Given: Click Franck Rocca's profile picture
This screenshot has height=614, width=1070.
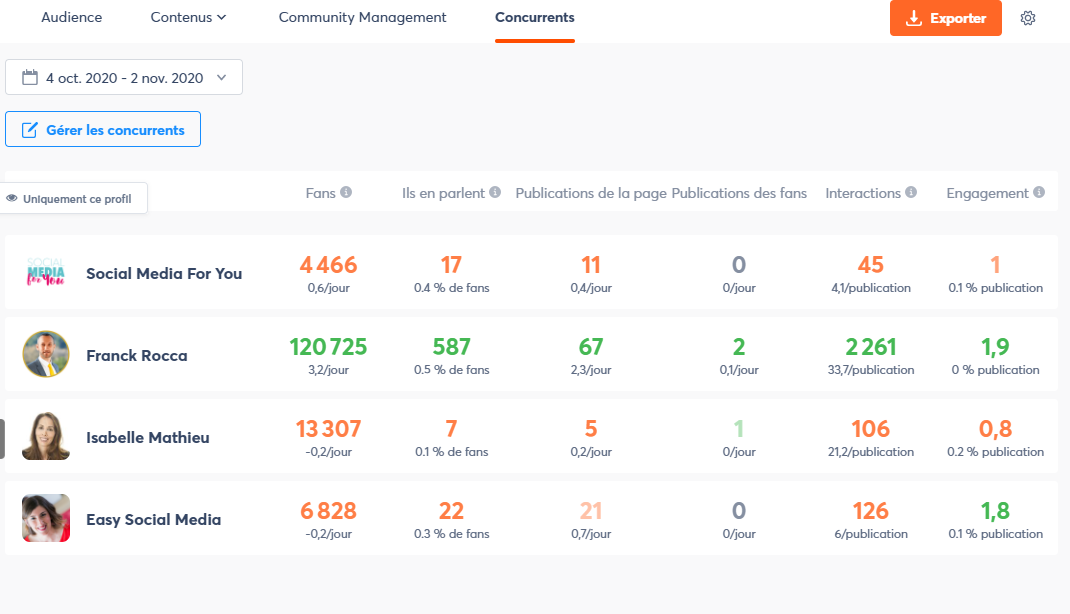Looking at the screenshot, I should (x=46, y=355).
